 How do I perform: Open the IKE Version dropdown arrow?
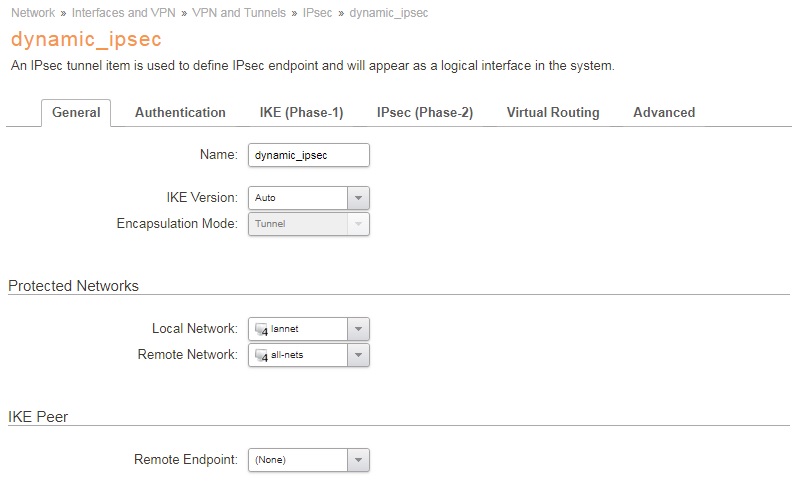pyautogui.click(x=358, y=198)
